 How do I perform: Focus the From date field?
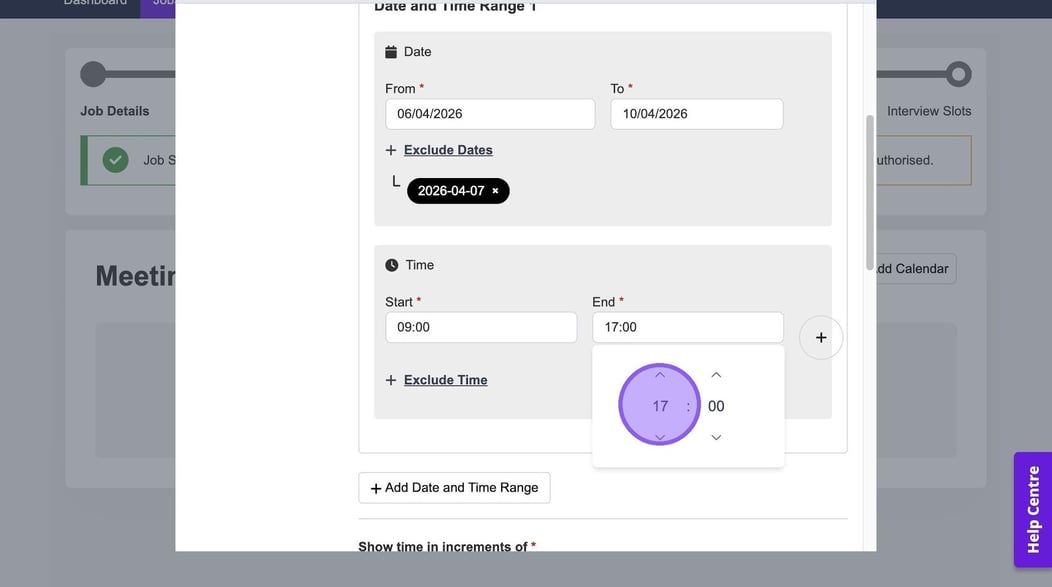490,114
